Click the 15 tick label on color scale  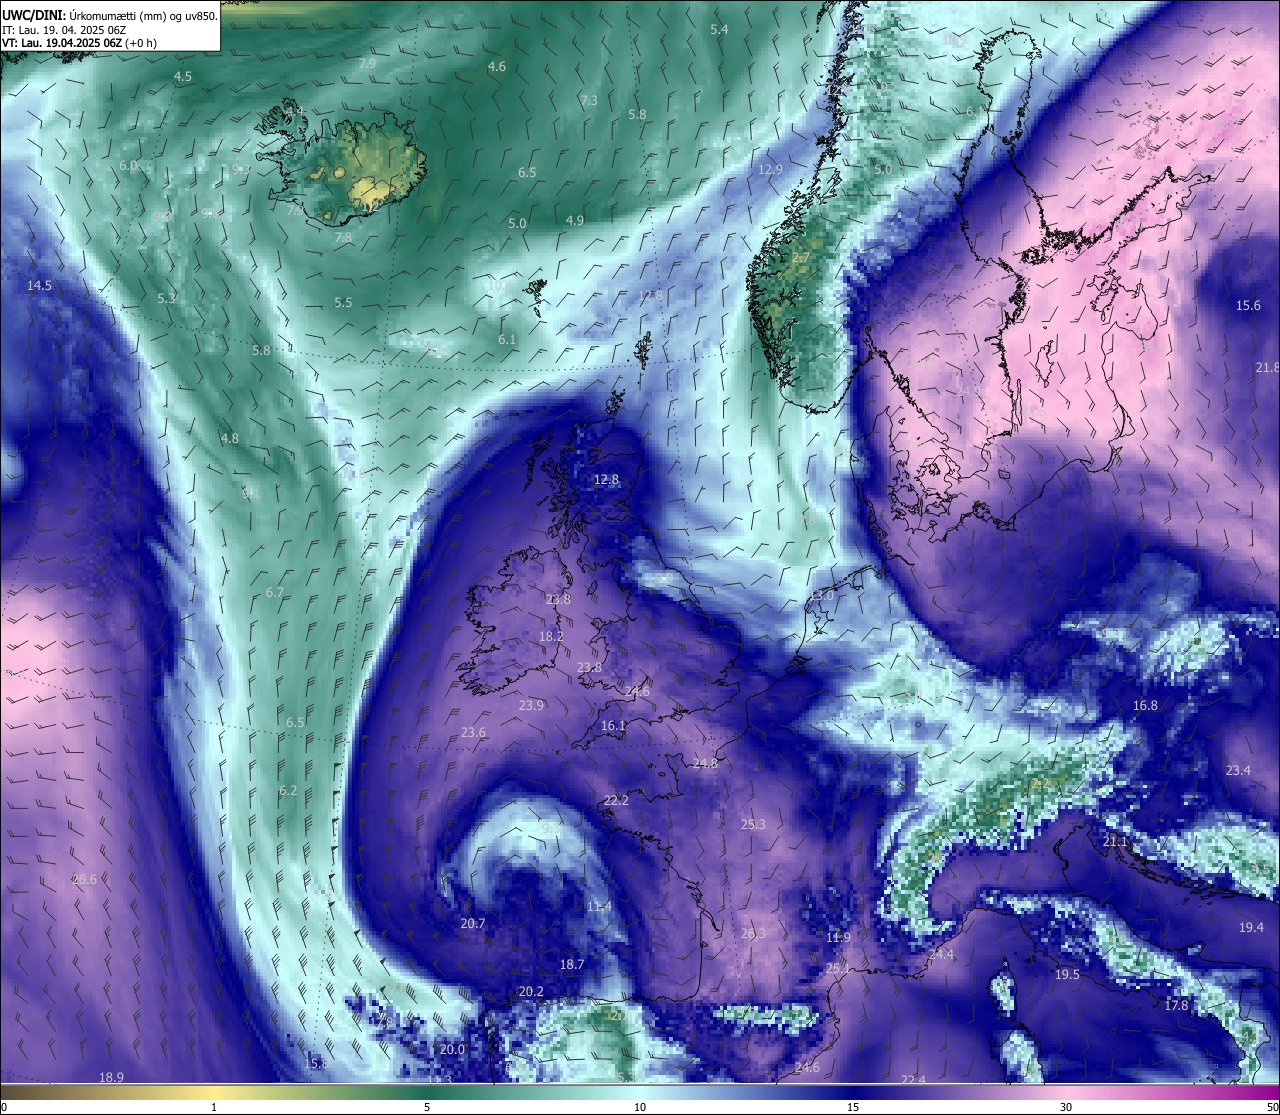[x=853, y=1107]
